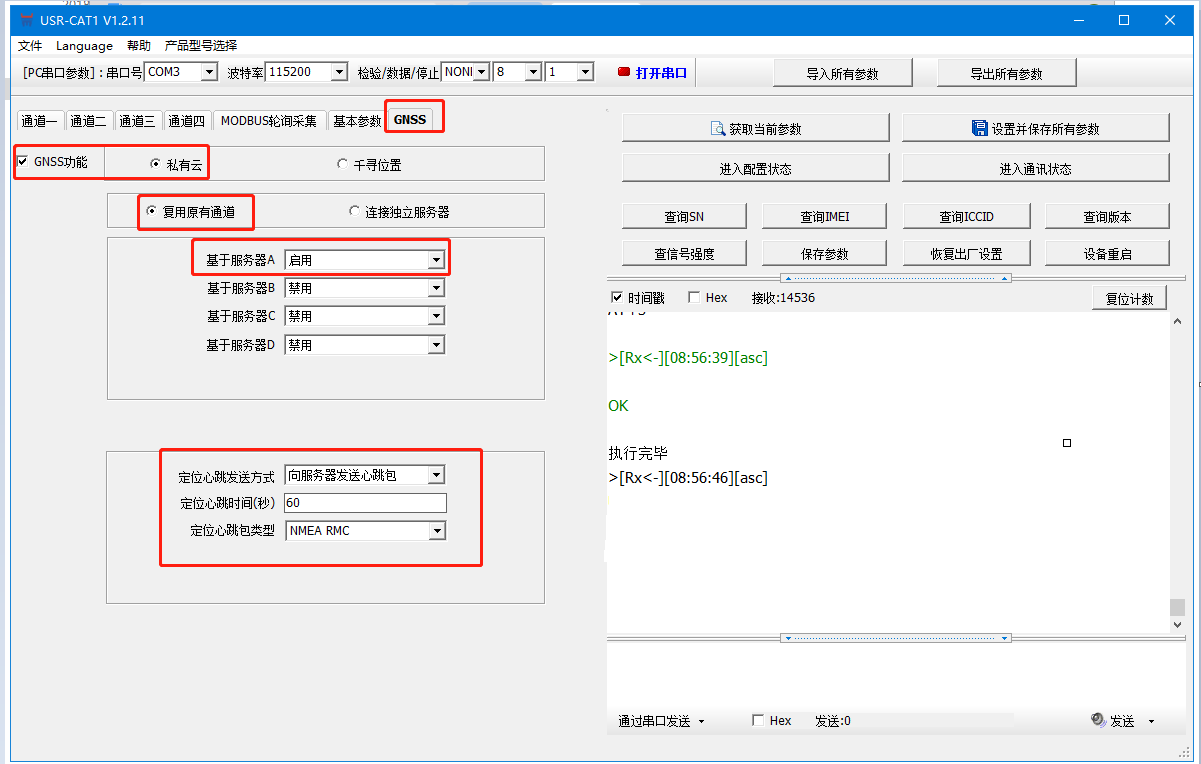The width and height of the screenshot is (1201, 764).
Task: Click the red serial port status indicator icon
Action: pyautogui.click(x=624, y=72)
